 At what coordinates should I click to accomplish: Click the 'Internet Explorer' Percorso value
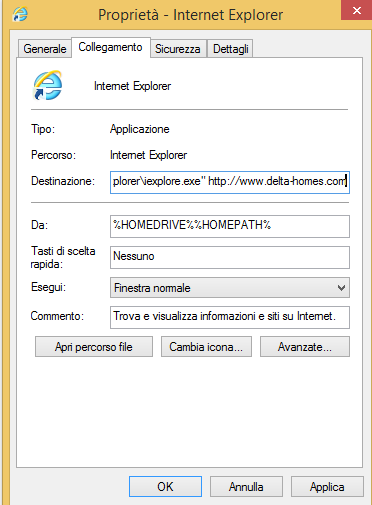[148, 155]
